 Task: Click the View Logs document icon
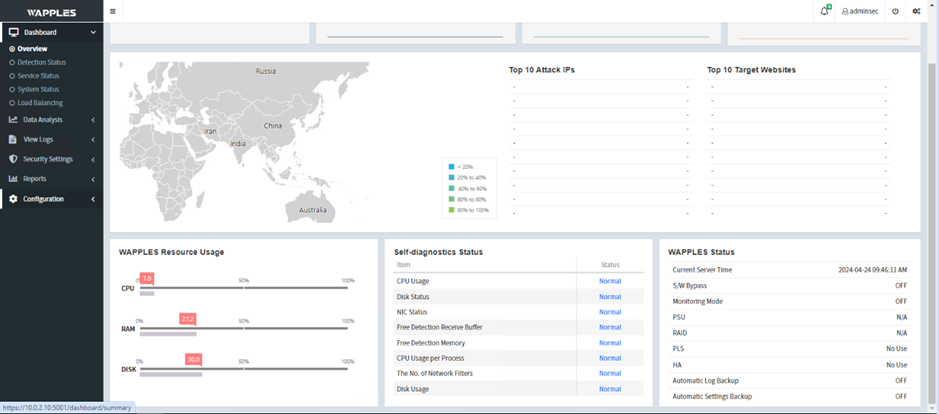13,139
